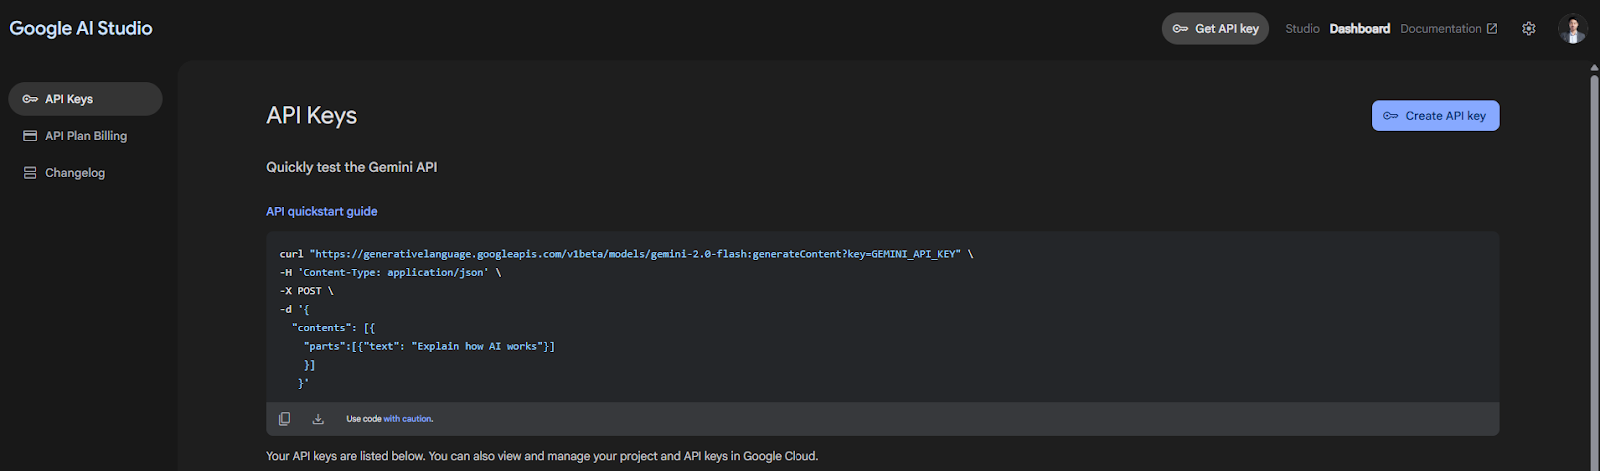Click the Get API key button
Image resolution: width=1600 pixels, height=471 pixels.
point(1215,29)
